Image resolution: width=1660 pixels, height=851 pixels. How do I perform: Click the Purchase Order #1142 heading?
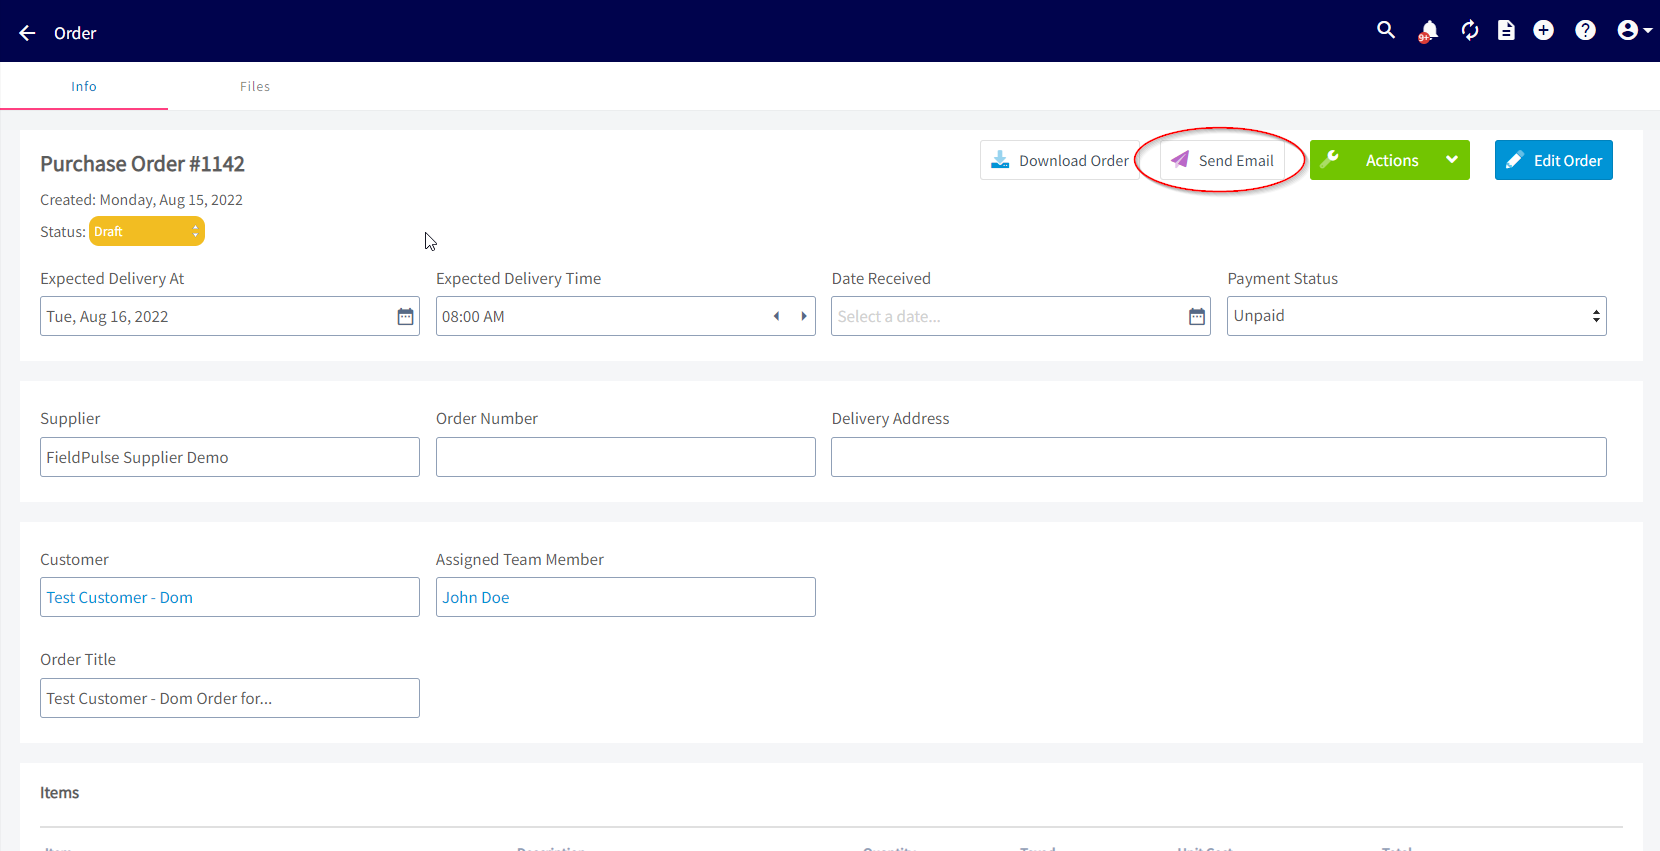coord(142,164)
